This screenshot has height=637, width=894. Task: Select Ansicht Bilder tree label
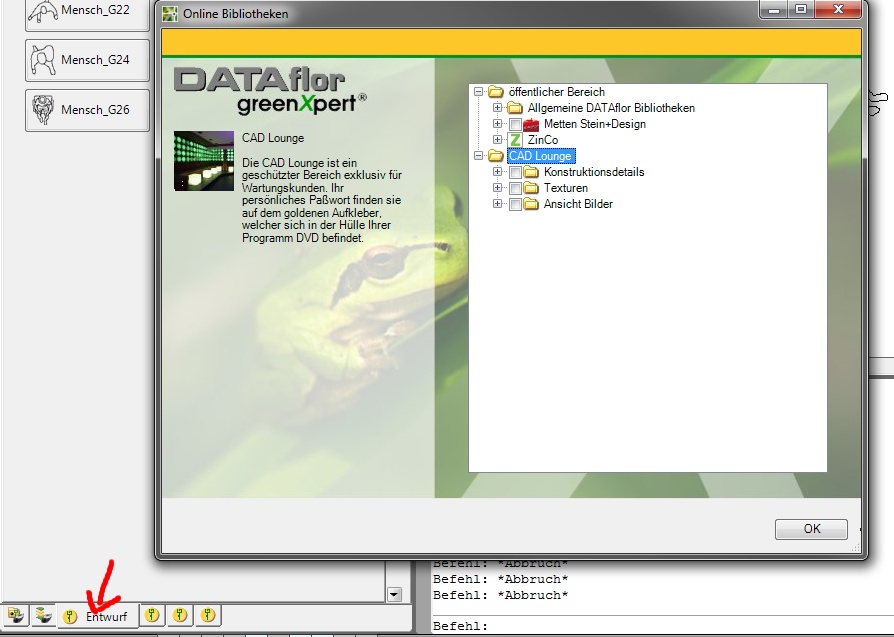578,204
